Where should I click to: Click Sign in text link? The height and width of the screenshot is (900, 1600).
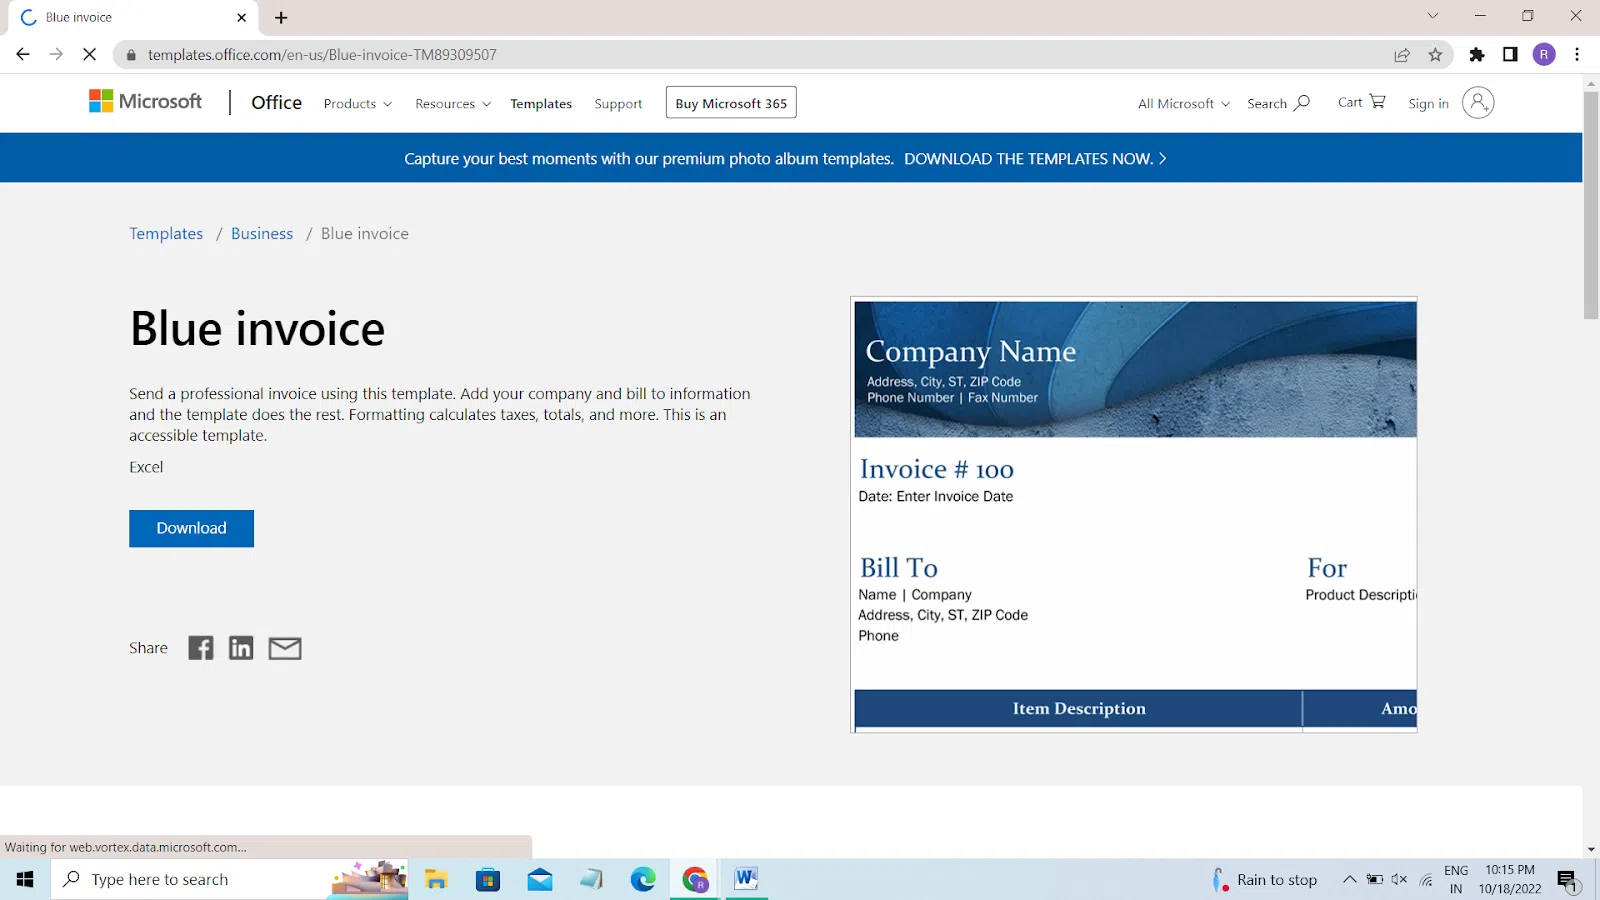pyautogui.click(x=1428, y=104)
